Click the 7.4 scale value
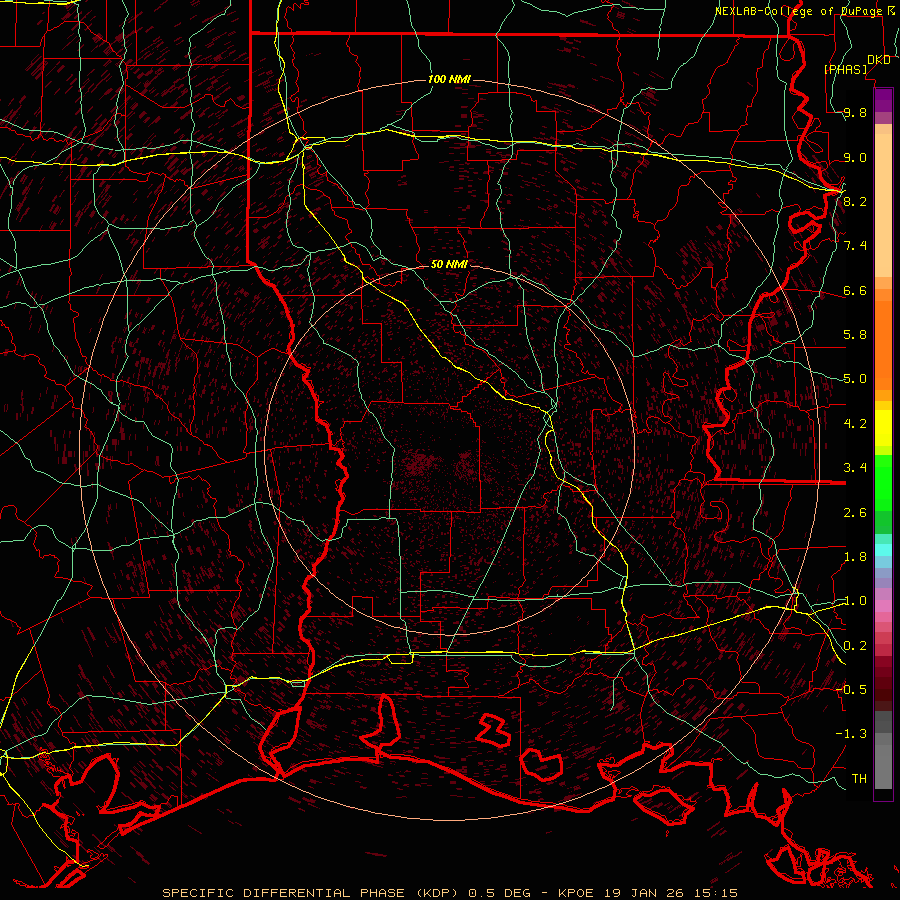The height and width of the screenshot is (900, 900). point(855,246)
